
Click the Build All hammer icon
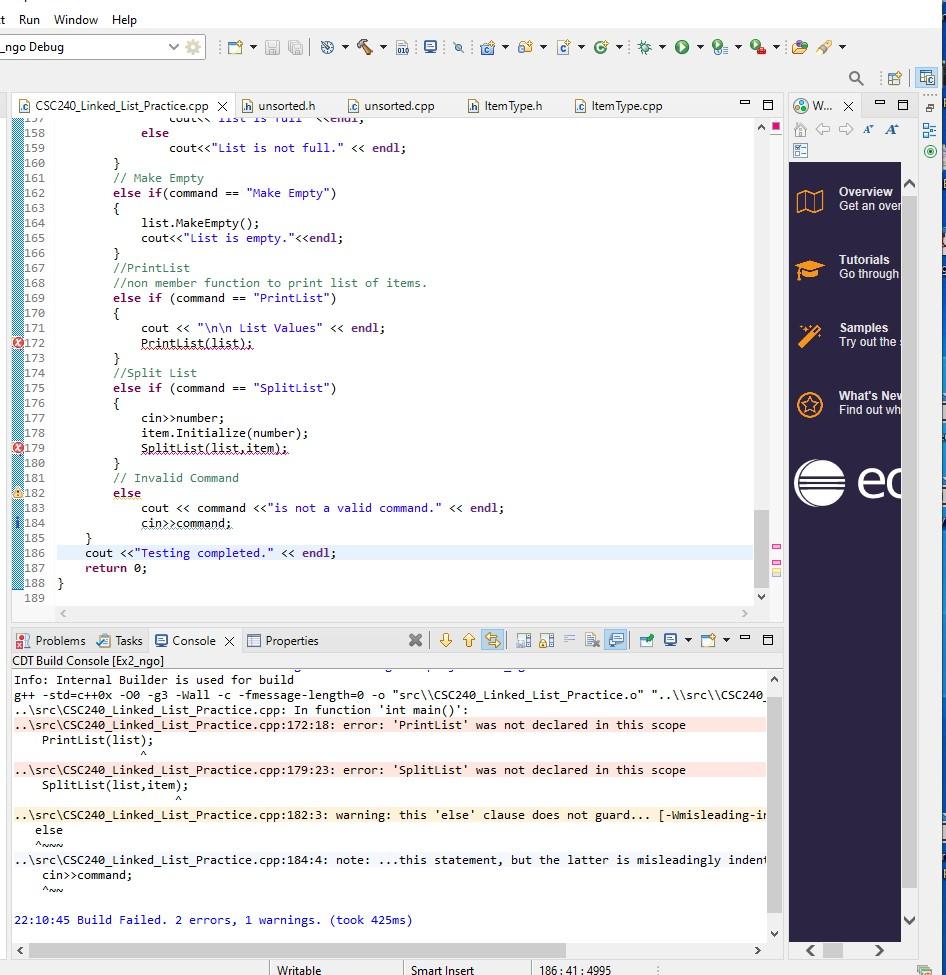coord(364,46)
